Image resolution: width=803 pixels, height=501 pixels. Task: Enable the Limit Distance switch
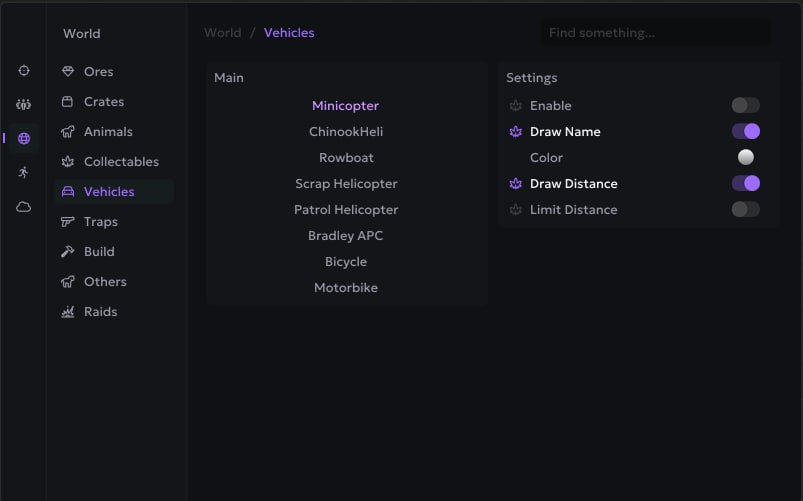click(745, 209)
